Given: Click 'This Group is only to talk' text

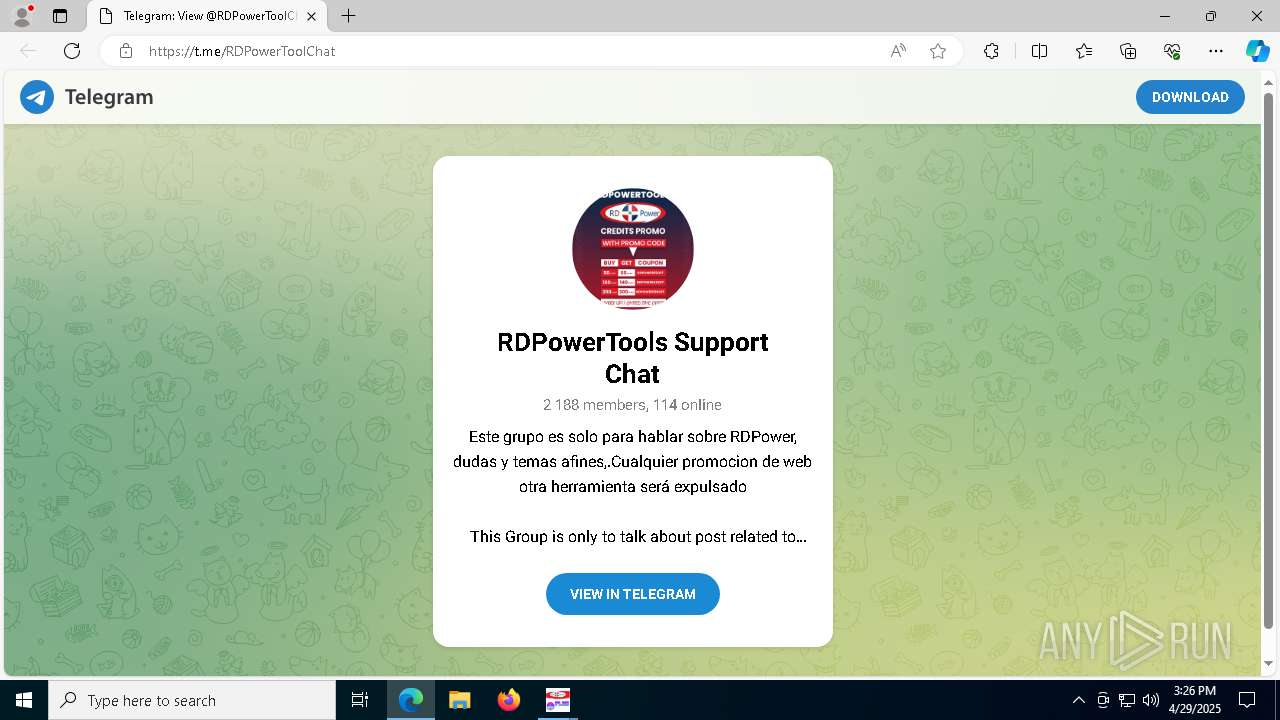Looking at the screenshot, I should (x=638, y=537).
